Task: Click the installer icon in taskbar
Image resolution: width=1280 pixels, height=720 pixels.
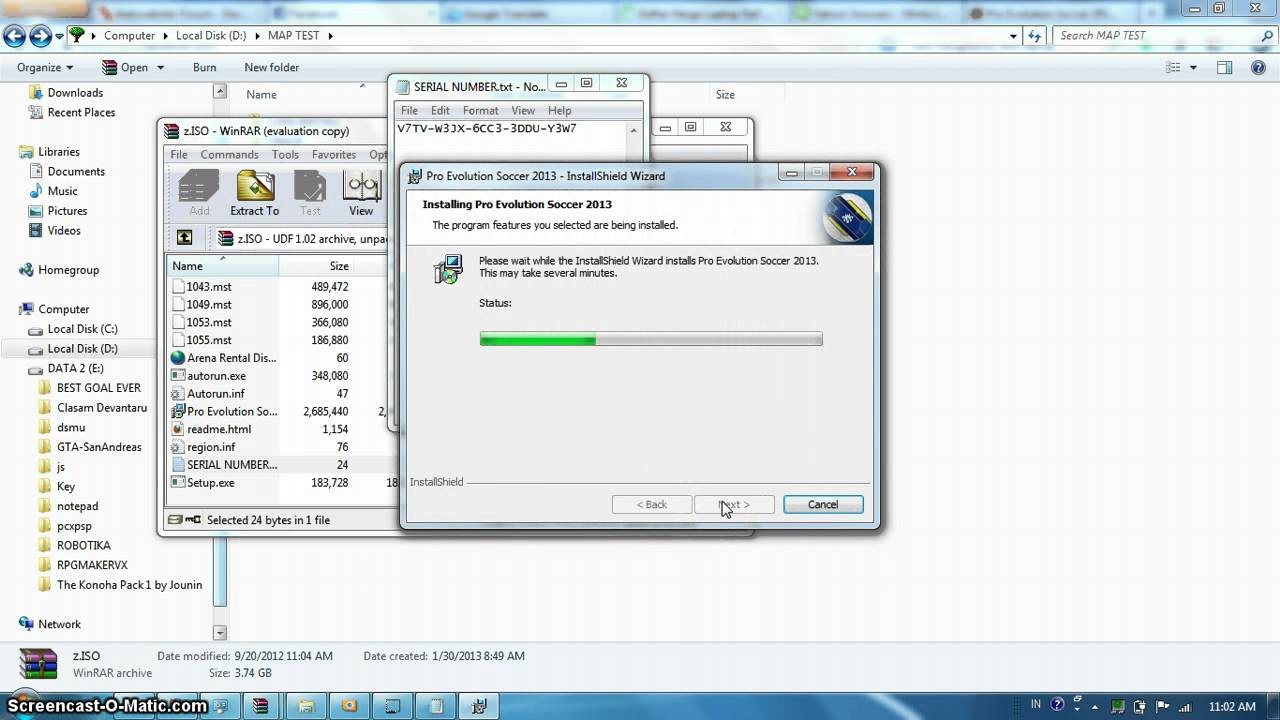Action: (479, 706)
